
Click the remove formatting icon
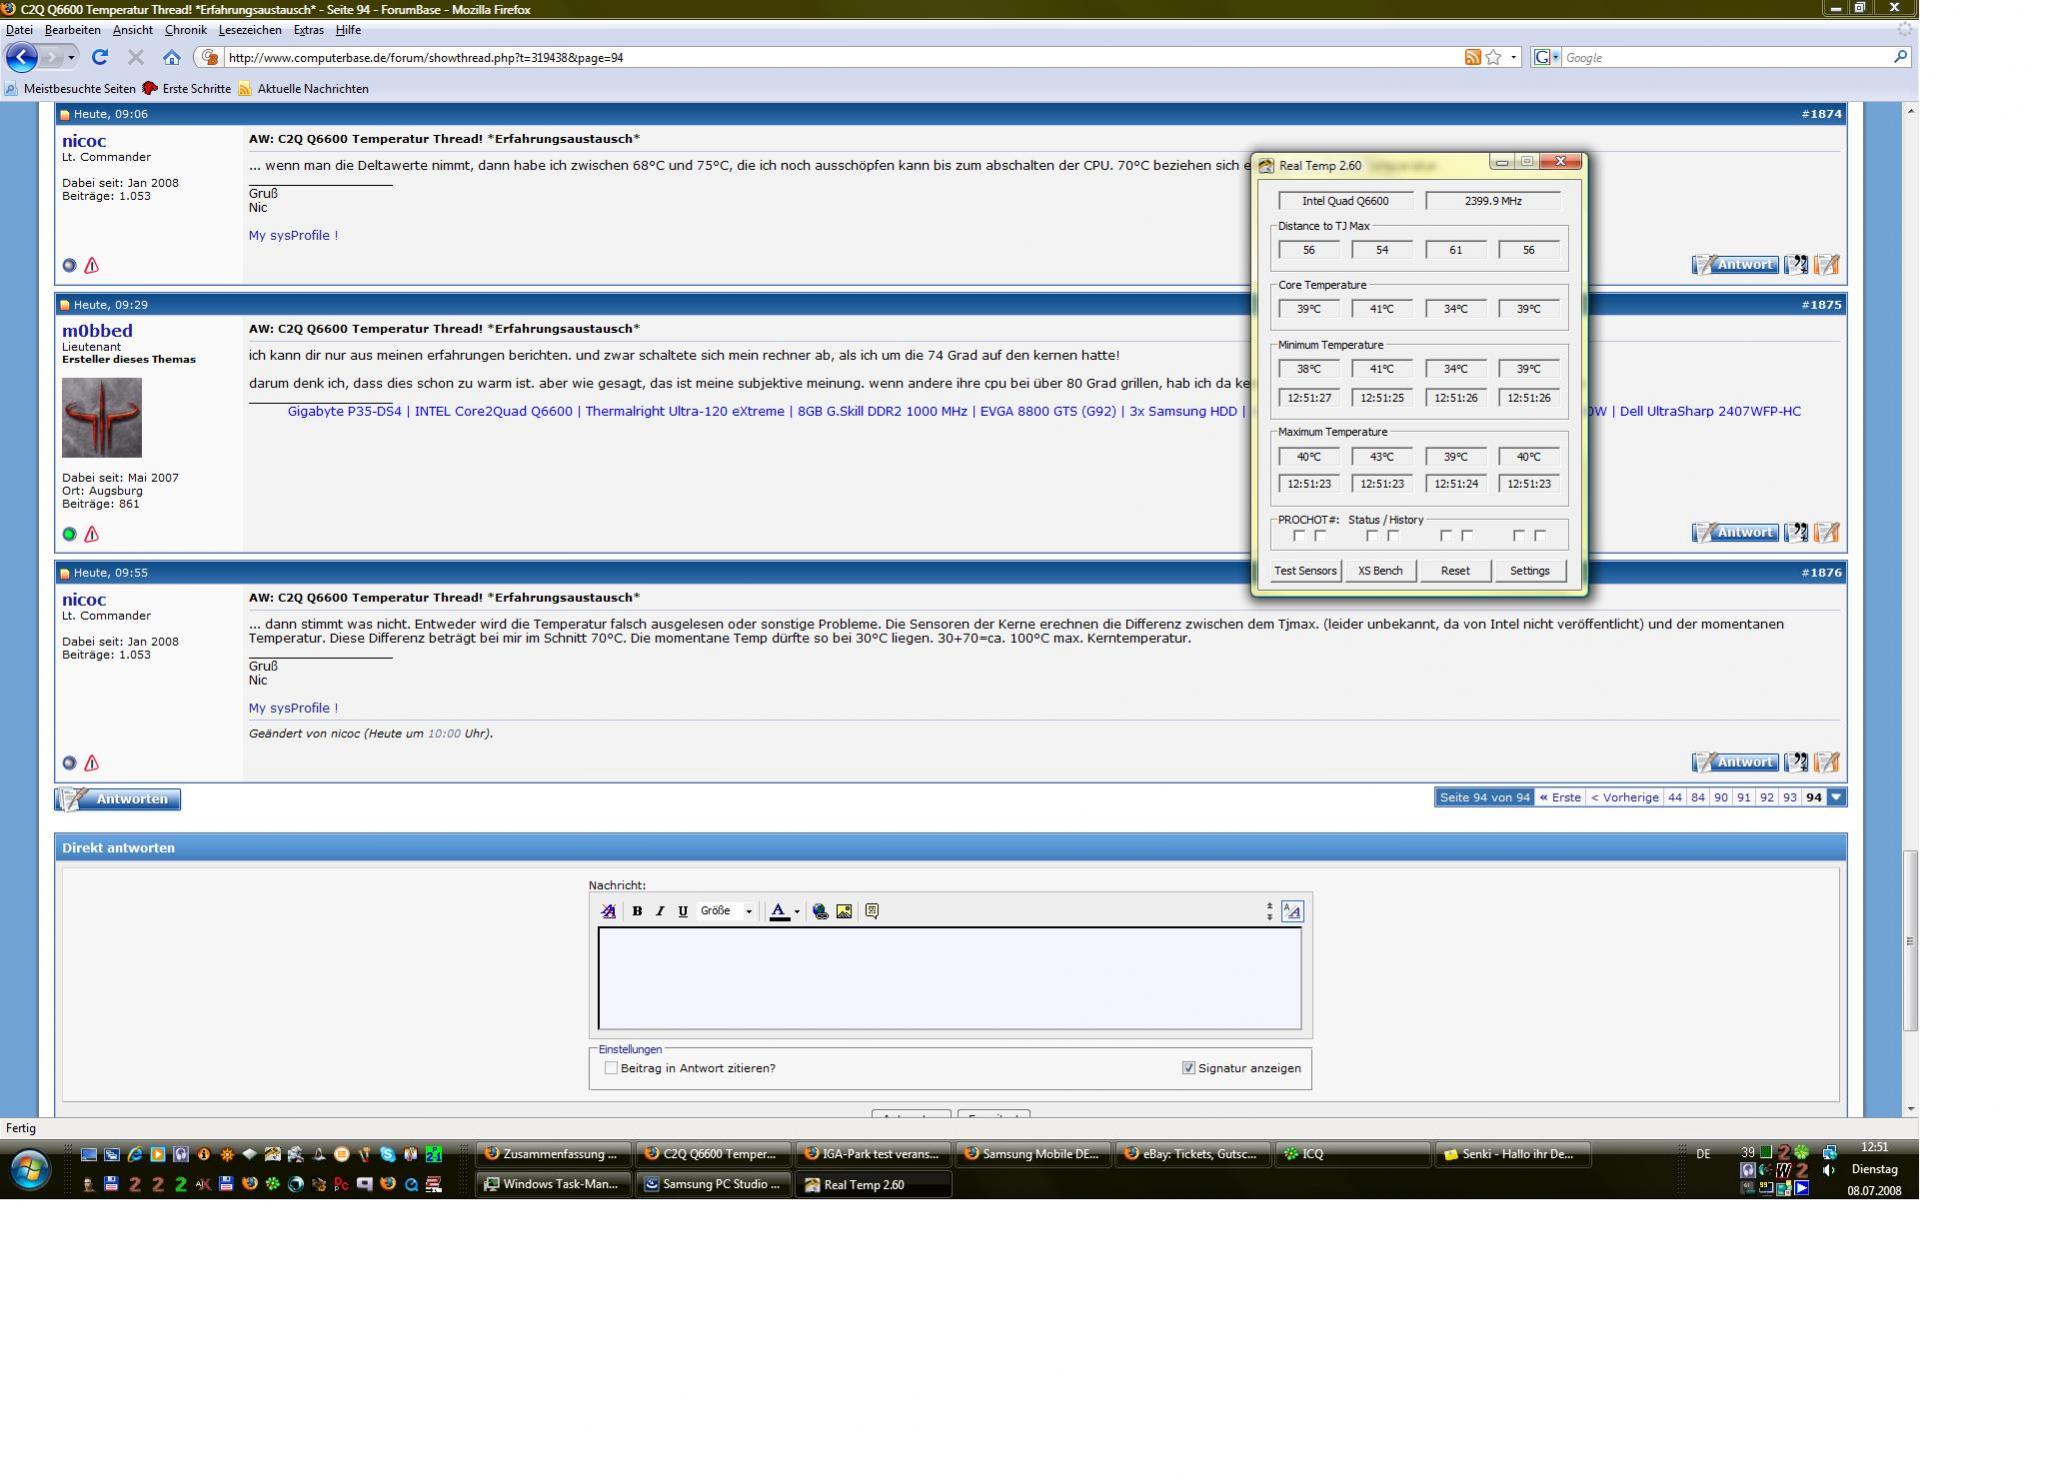pos(608,911)
